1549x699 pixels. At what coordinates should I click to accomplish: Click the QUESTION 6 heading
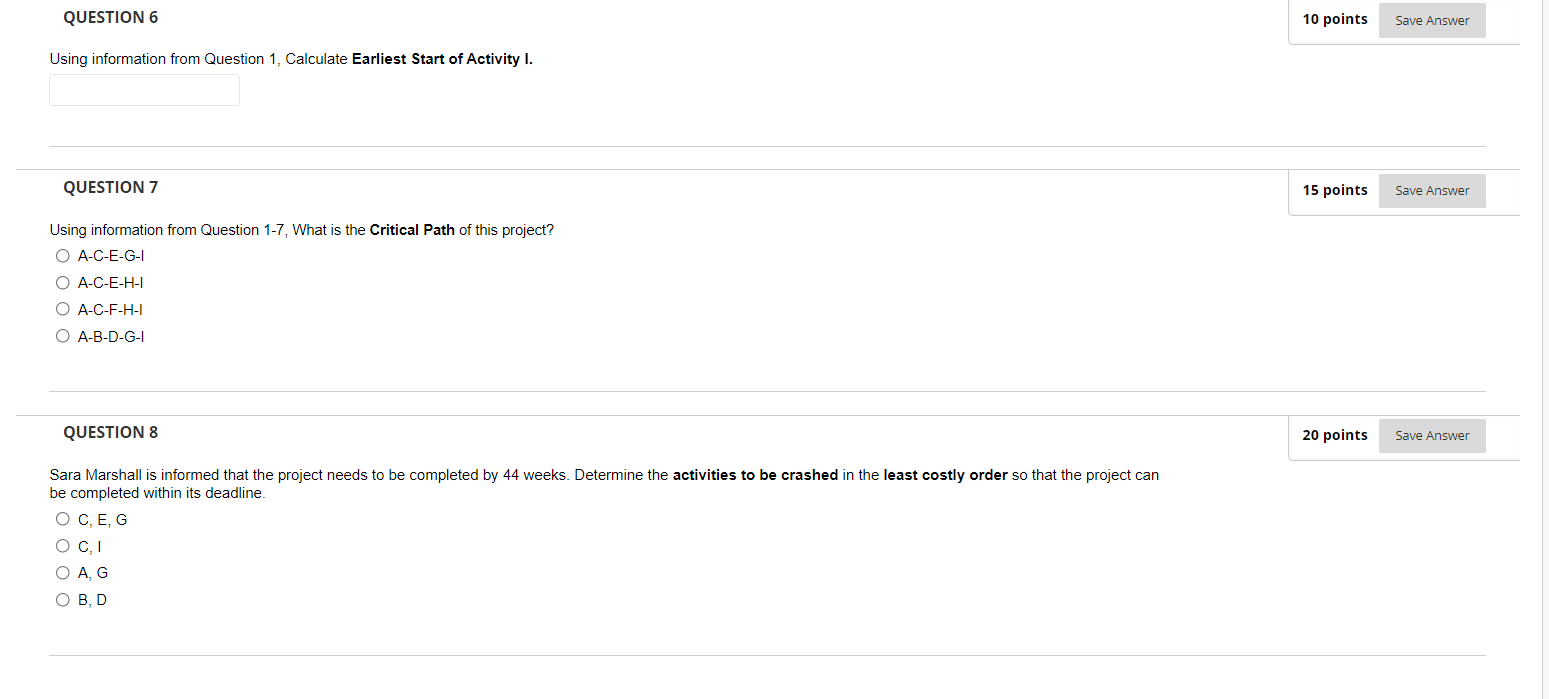110,17
